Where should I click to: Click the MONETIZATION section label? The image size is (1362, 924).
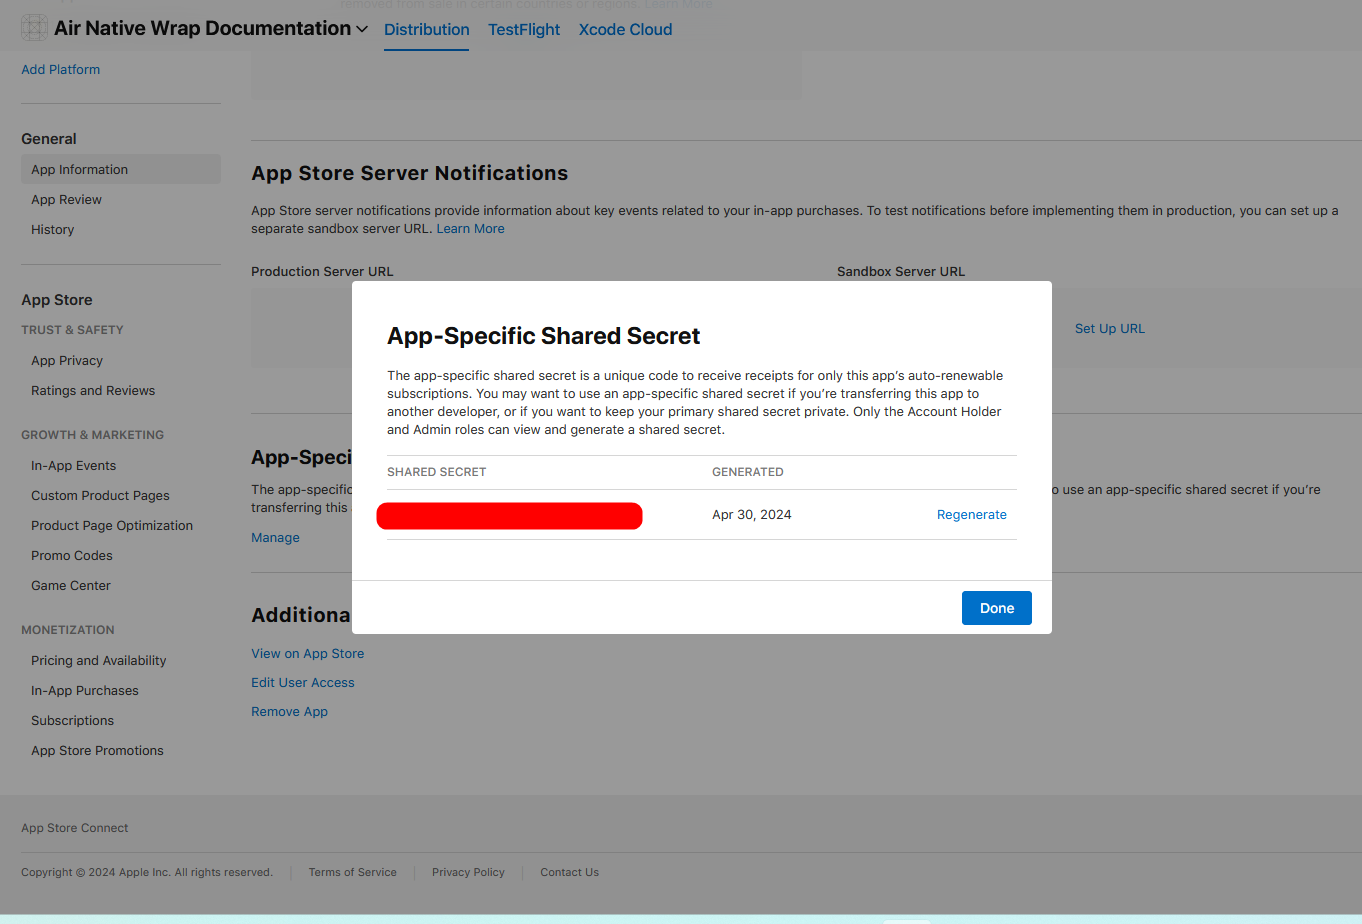pos(68,630)
